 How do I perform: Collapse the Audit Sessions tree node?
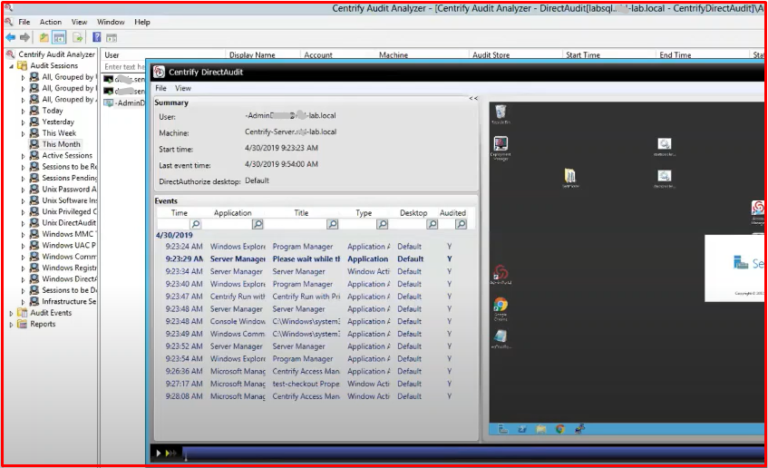[x=11, y=66]
